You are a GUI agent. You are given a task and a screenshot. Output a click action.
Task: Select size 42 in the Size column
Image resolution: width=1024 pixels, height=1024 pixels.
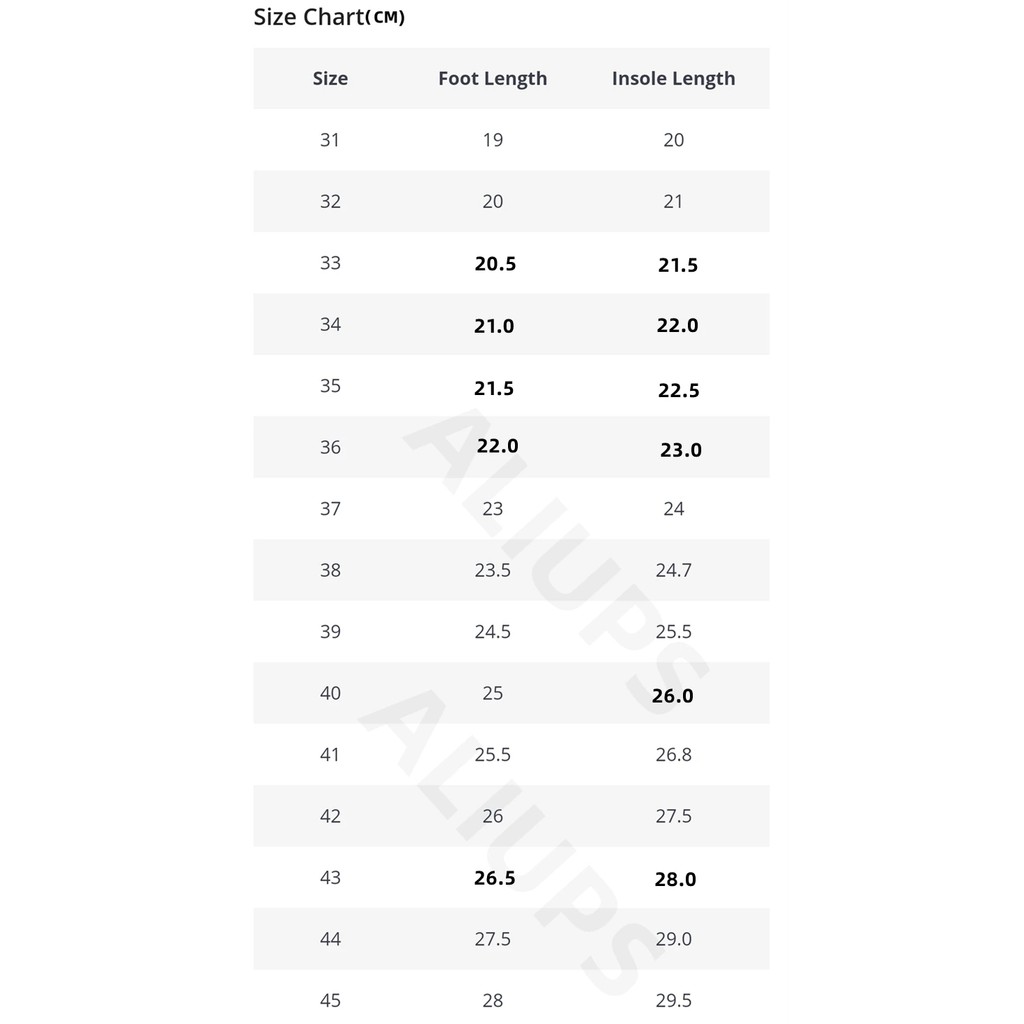pyautogui.click(x=330, y=816)
